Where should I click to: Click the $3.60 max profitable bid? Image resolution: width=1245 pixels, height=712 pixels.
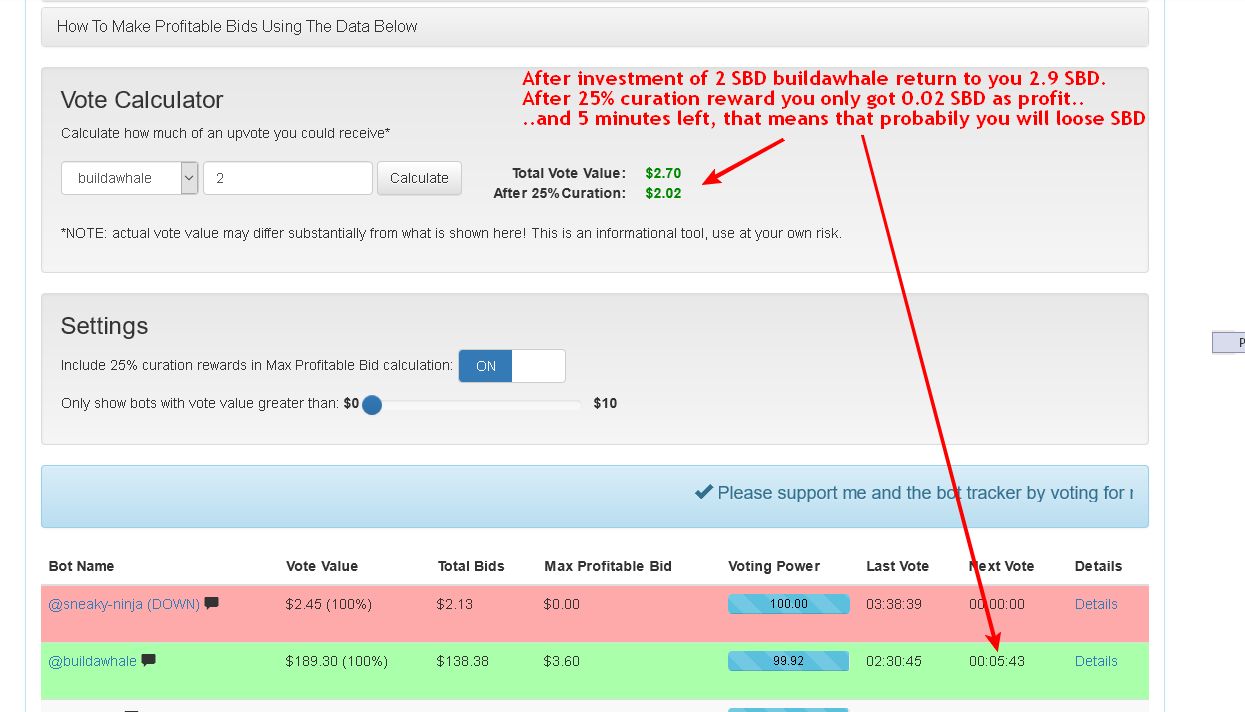[561, 661]
